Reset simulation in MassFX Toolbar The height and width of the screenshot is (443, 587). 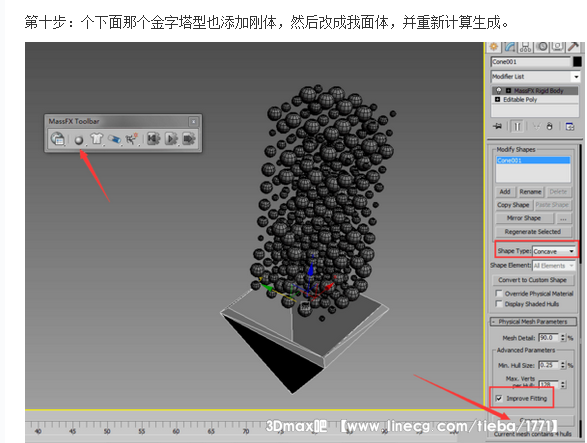153,139
